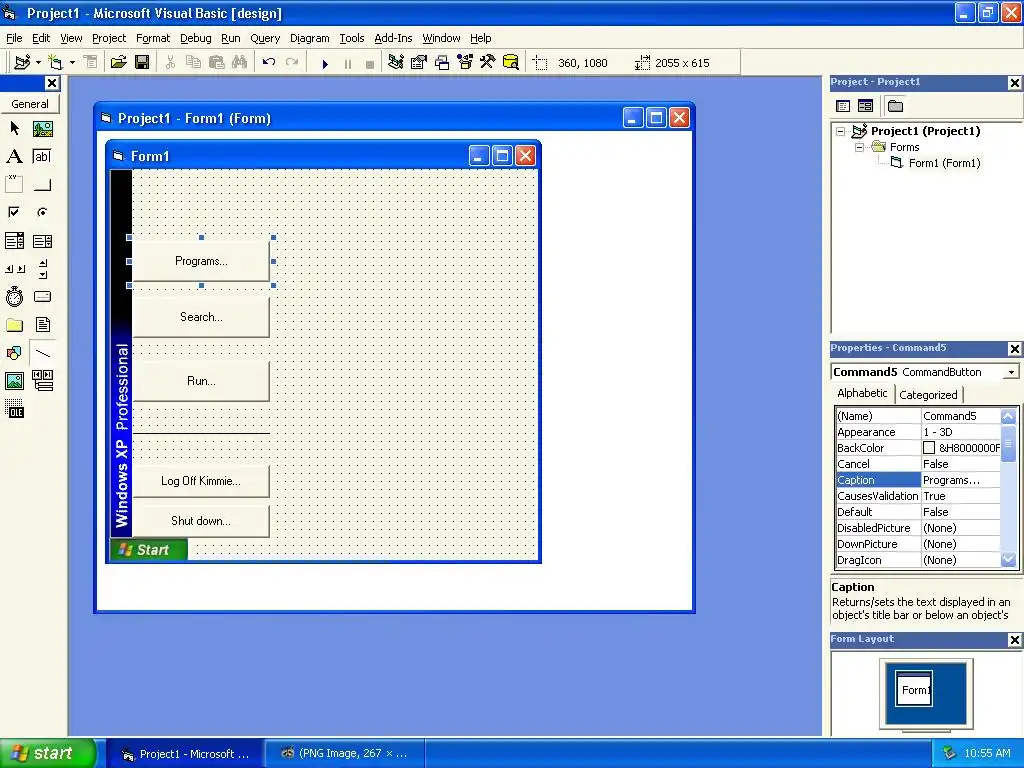Open the Command5 object selector dropdown

click(1011, 372)
